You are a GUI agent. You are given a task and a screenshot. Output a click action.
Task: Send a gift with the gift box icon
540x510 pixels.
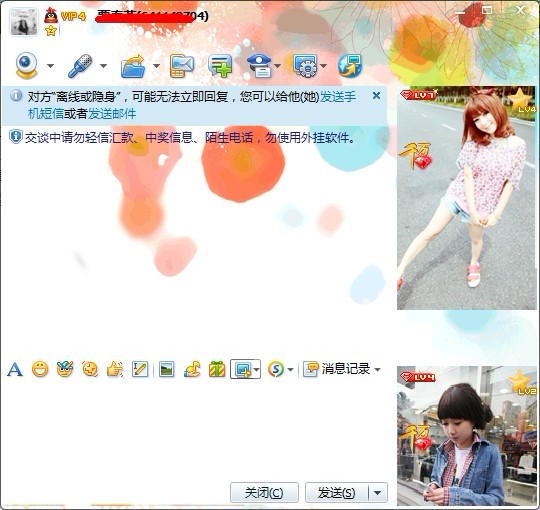coord(217,369)
